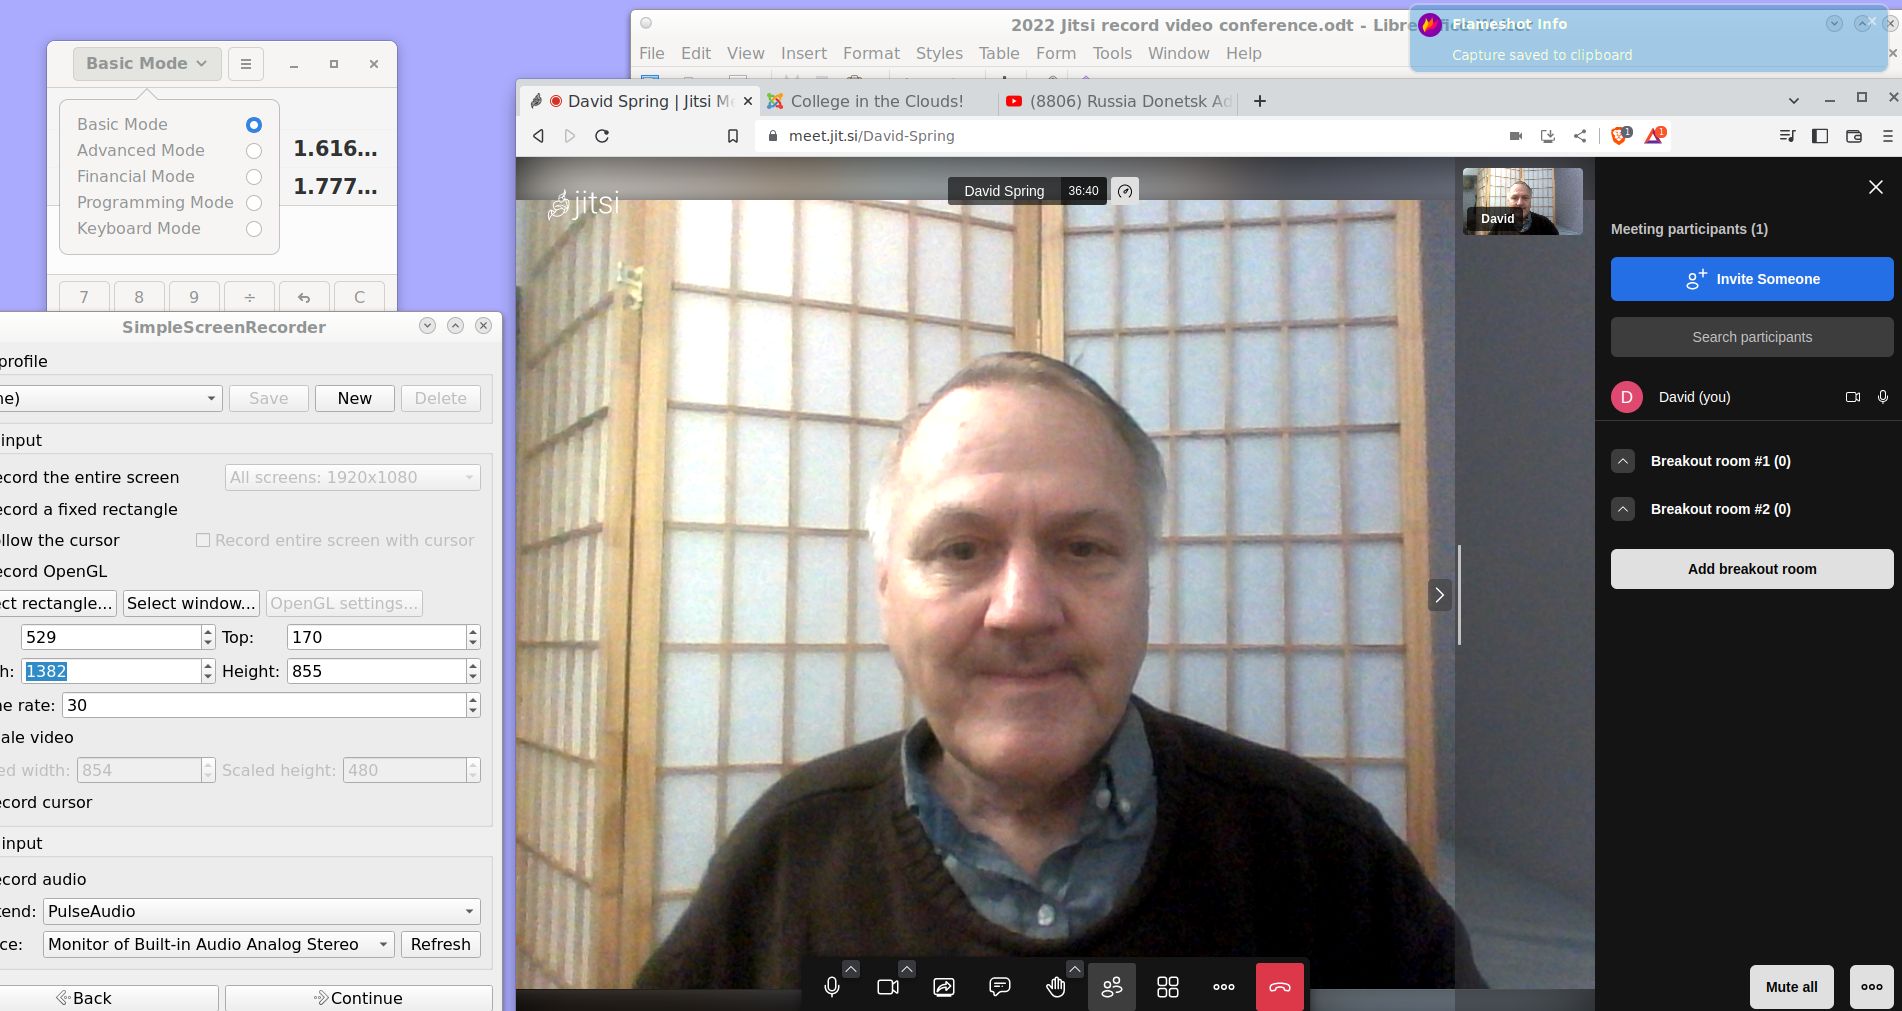Click the Brave Shields lion icon
The width and height of the screenshot is (1902, 1011).
point(1620,136)
